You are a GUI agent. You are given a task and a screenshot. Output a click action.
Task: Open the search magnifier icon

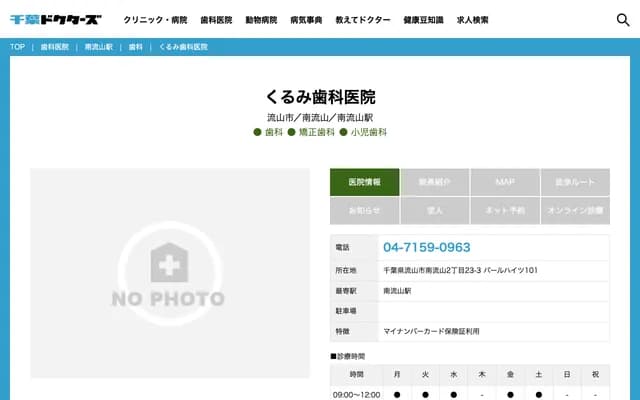click(623, 20)
